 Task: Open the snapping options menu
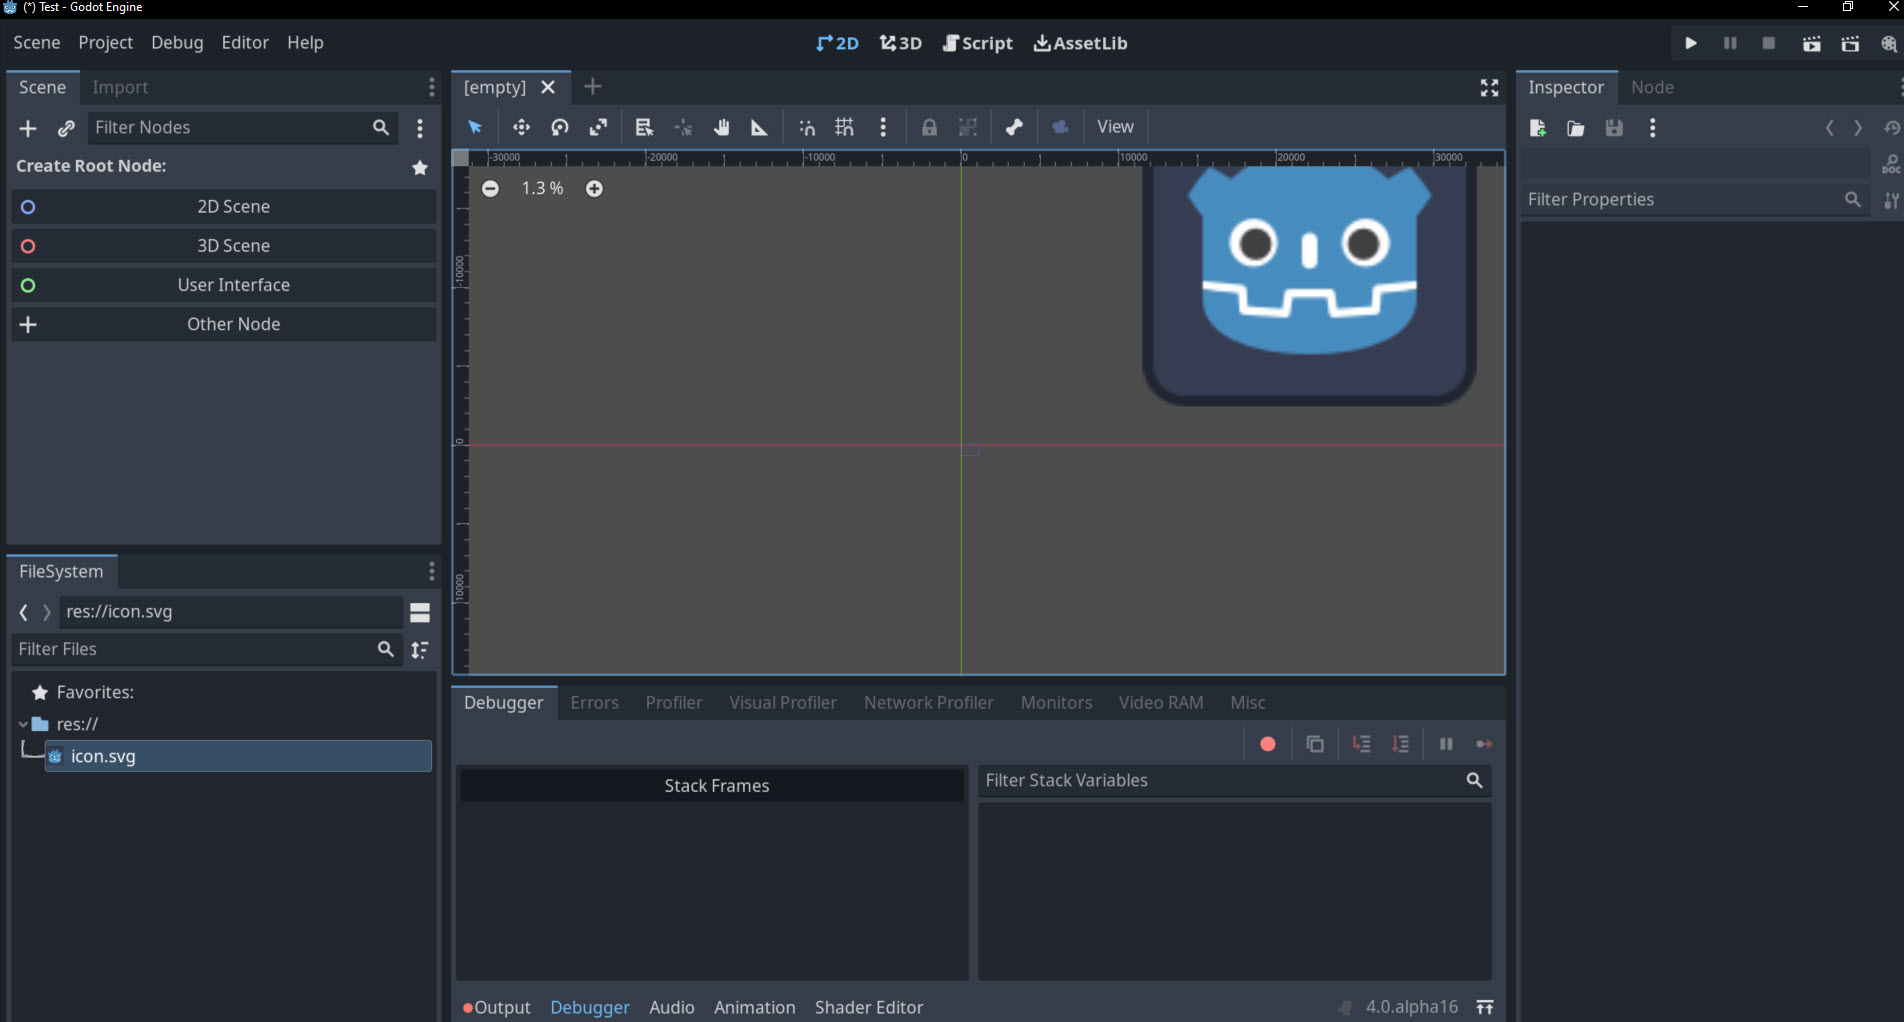coord(883,127)
